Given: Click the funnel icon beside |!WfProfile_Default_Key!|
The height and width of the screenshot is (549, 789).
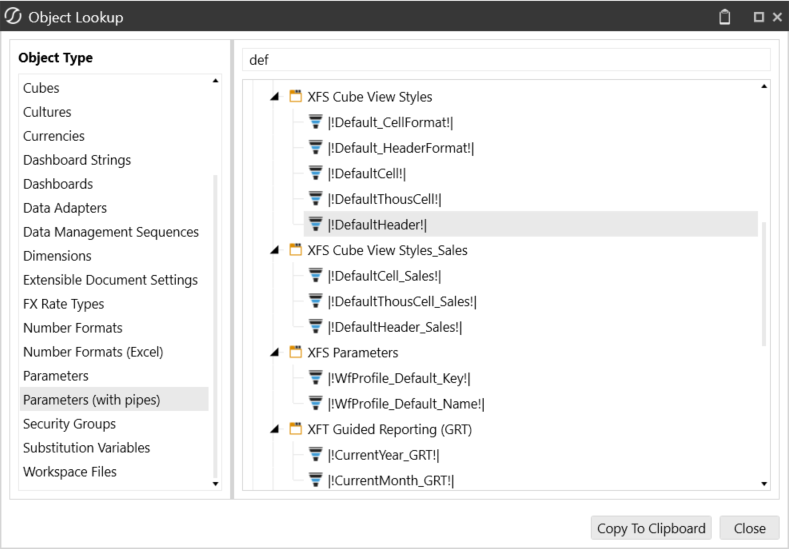Looking at the screenshot, I should [315, 378].
